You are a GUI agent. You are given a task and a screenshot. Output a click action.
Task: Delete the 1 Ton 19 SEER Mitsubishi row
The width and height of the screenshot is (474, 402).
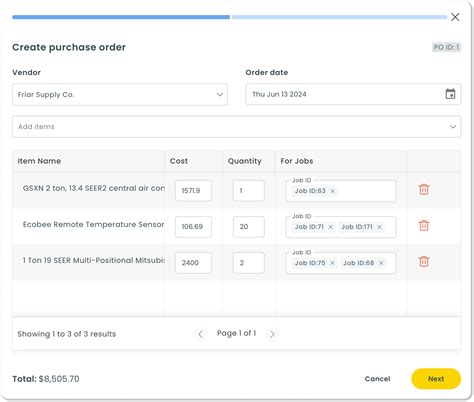click(424, 262)
